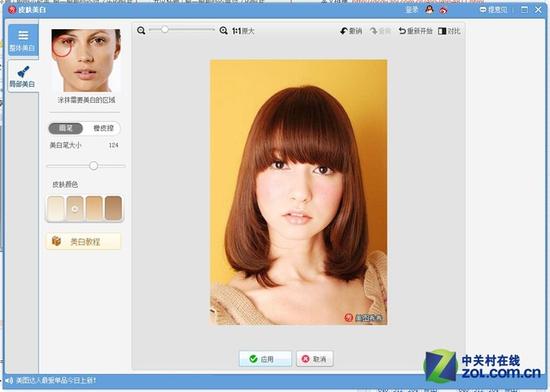Click the zoom out magnifier icon

pyautogui.click(x=141, y=31)
